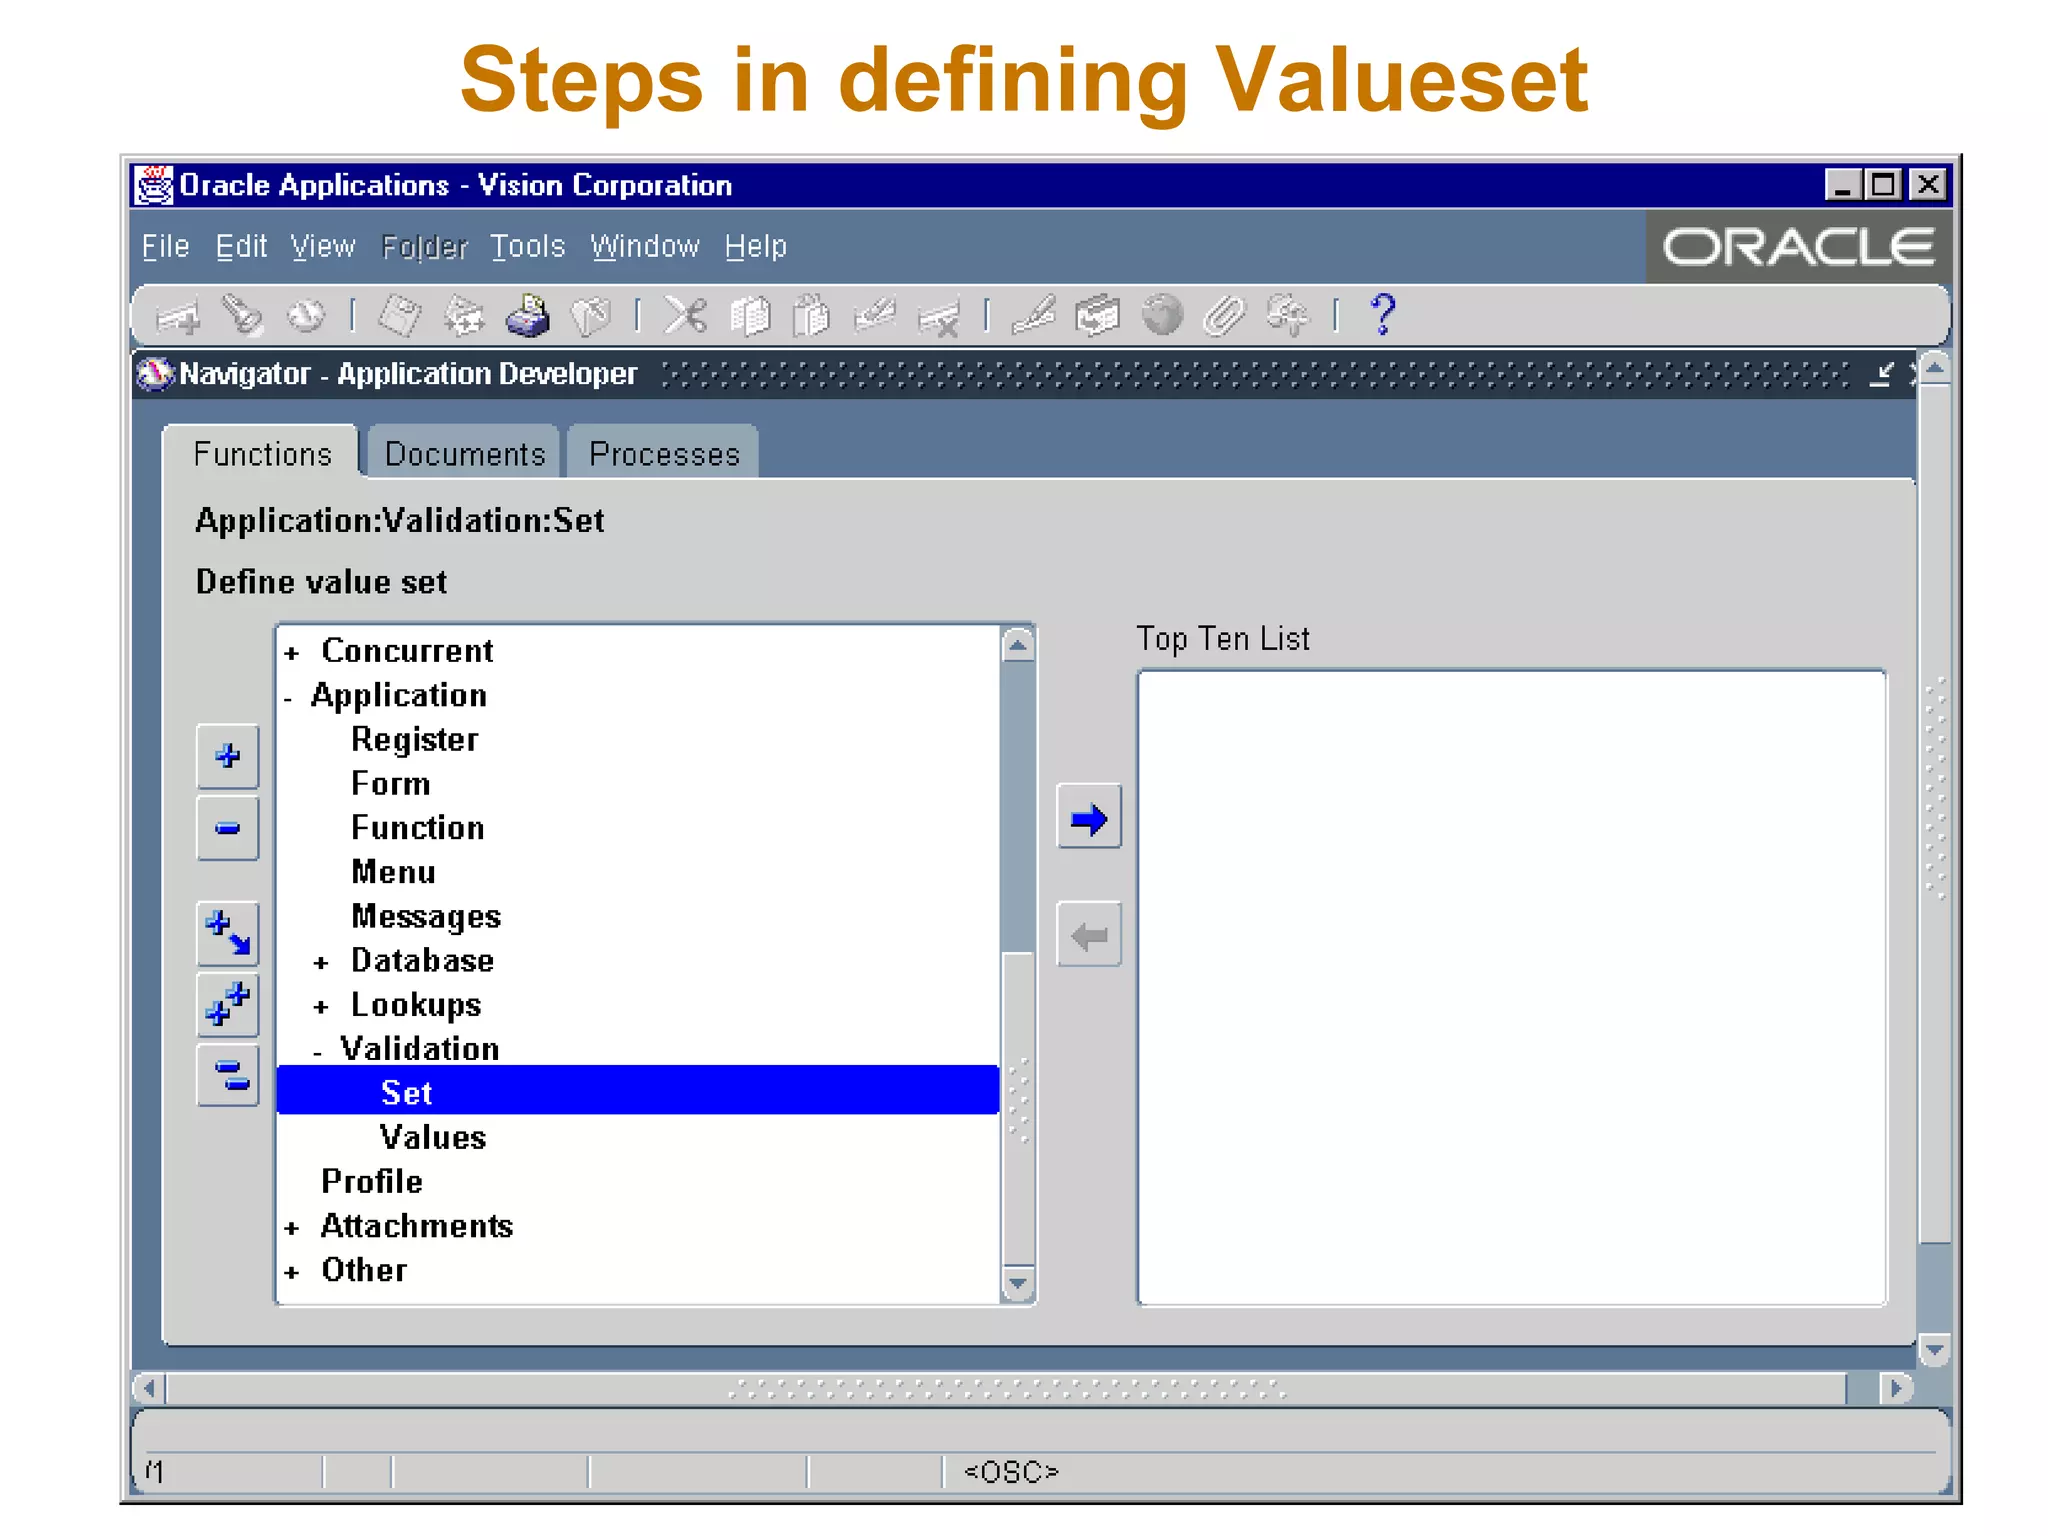2048x1536 pixels.
Task: Click the Attachments paperclip toolbar icon
Action: pos(1224,316)
